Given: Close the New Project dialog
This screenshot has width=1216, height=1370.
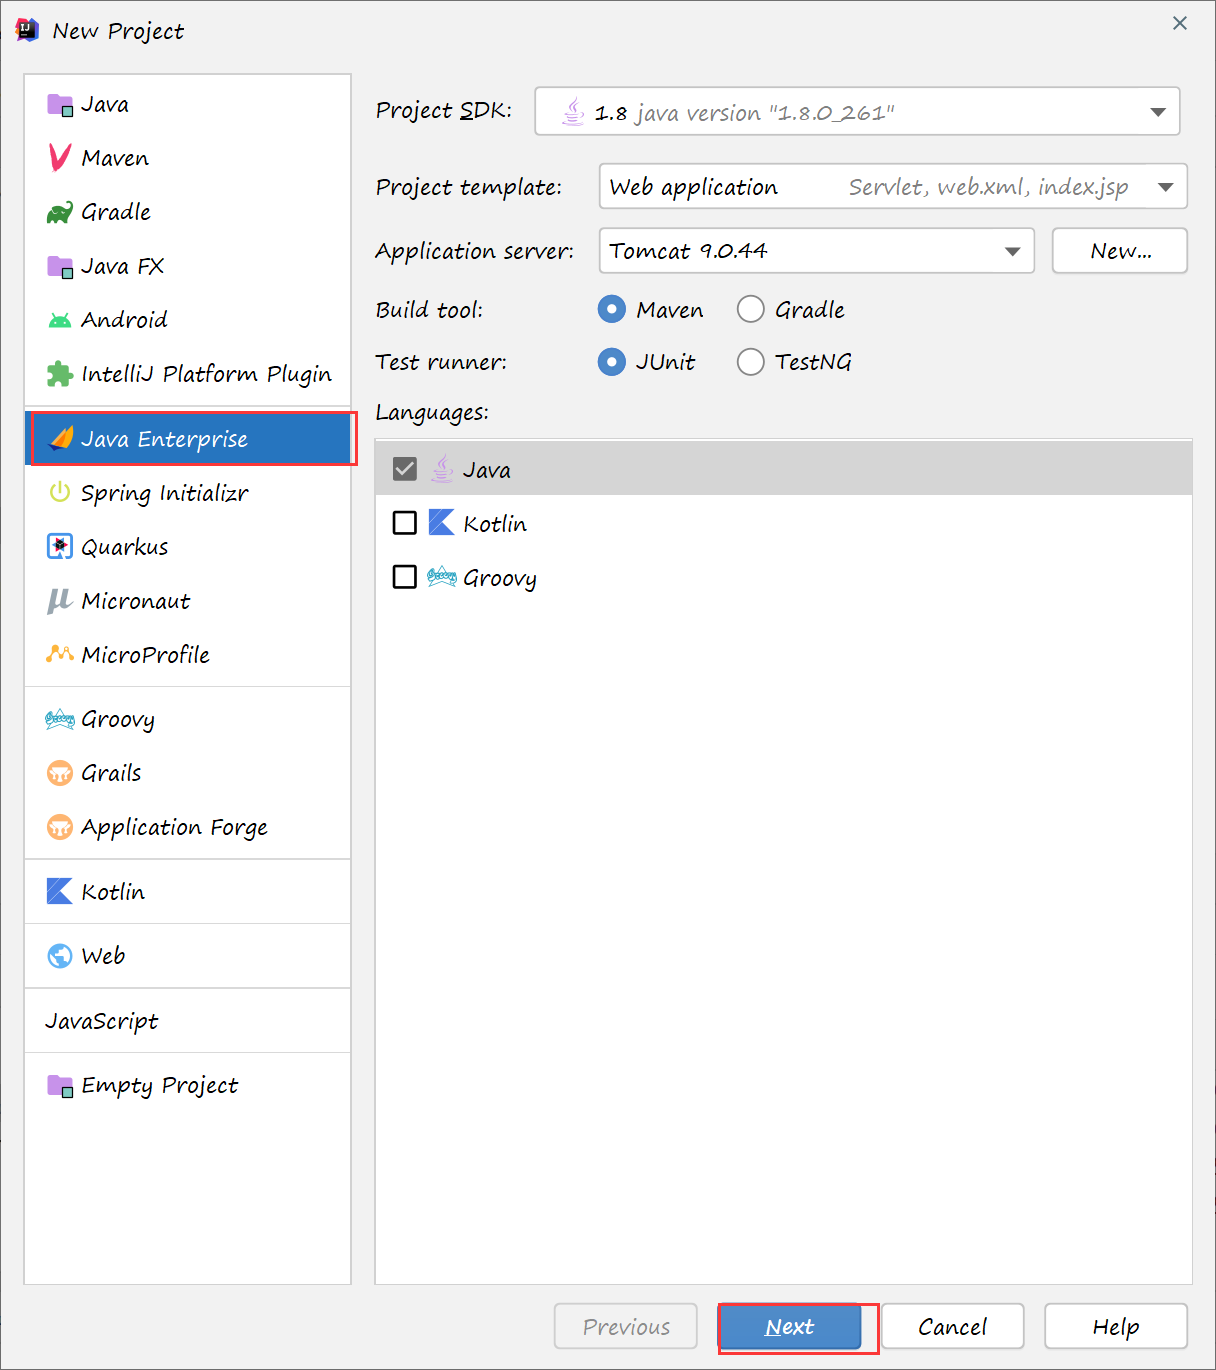Looking at the screenshot, I should [1180, 23].
